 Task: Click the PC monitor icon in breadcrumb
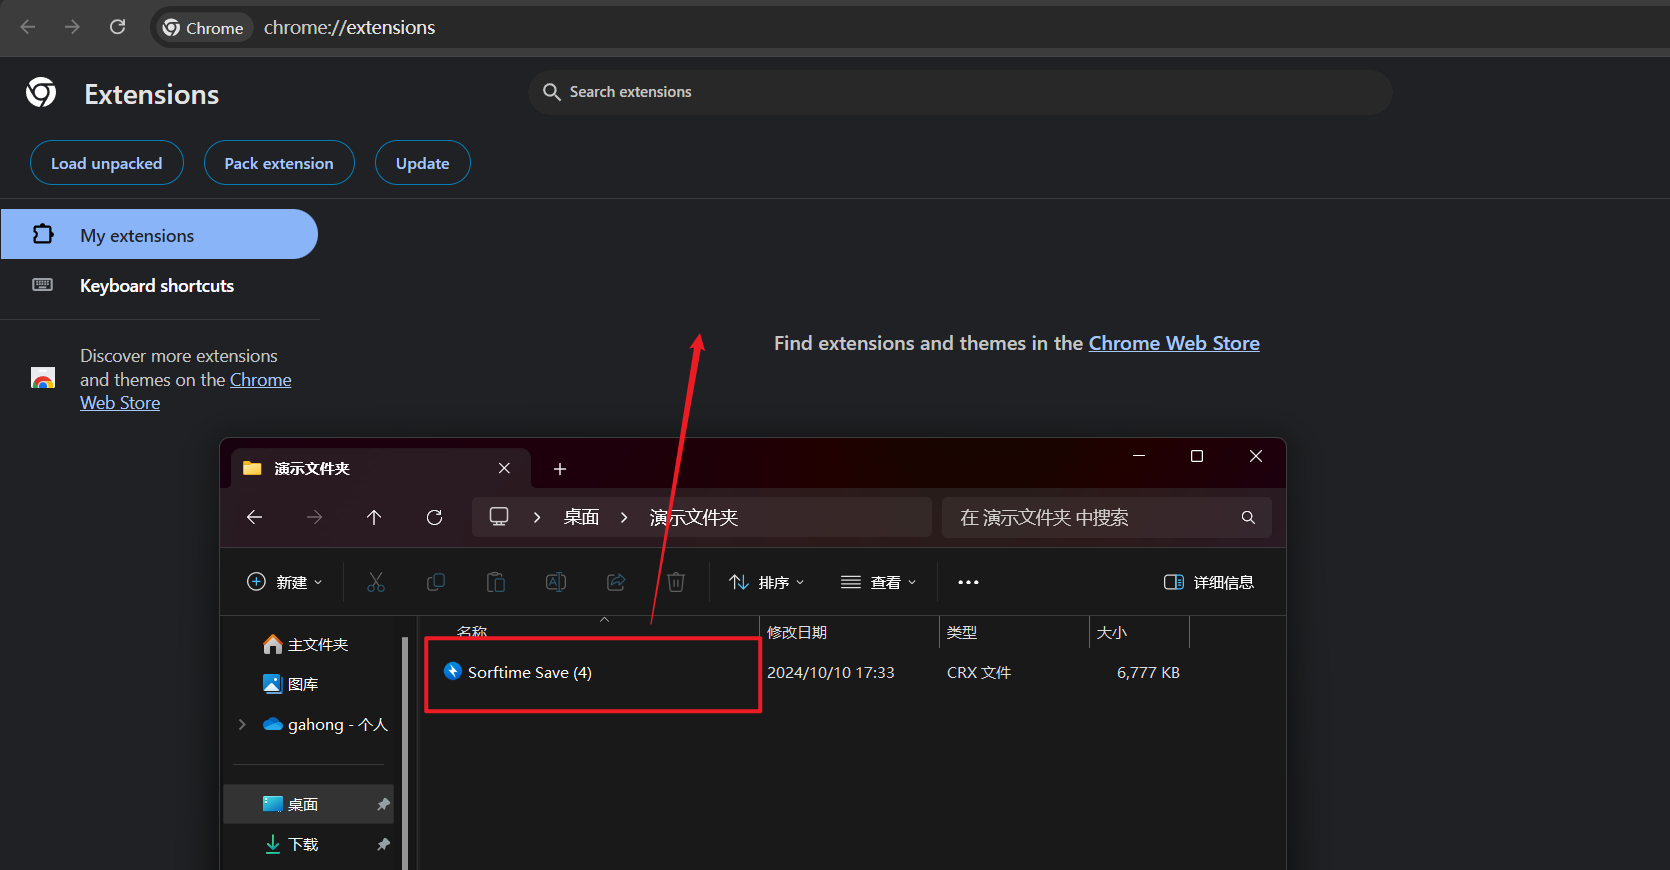coord(499,517)
